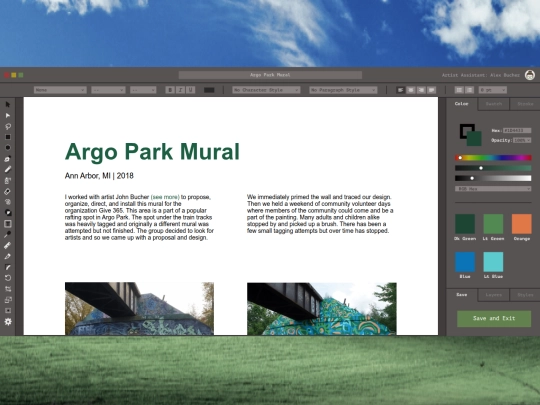Click the Save and Exit button

pos(494,319)
